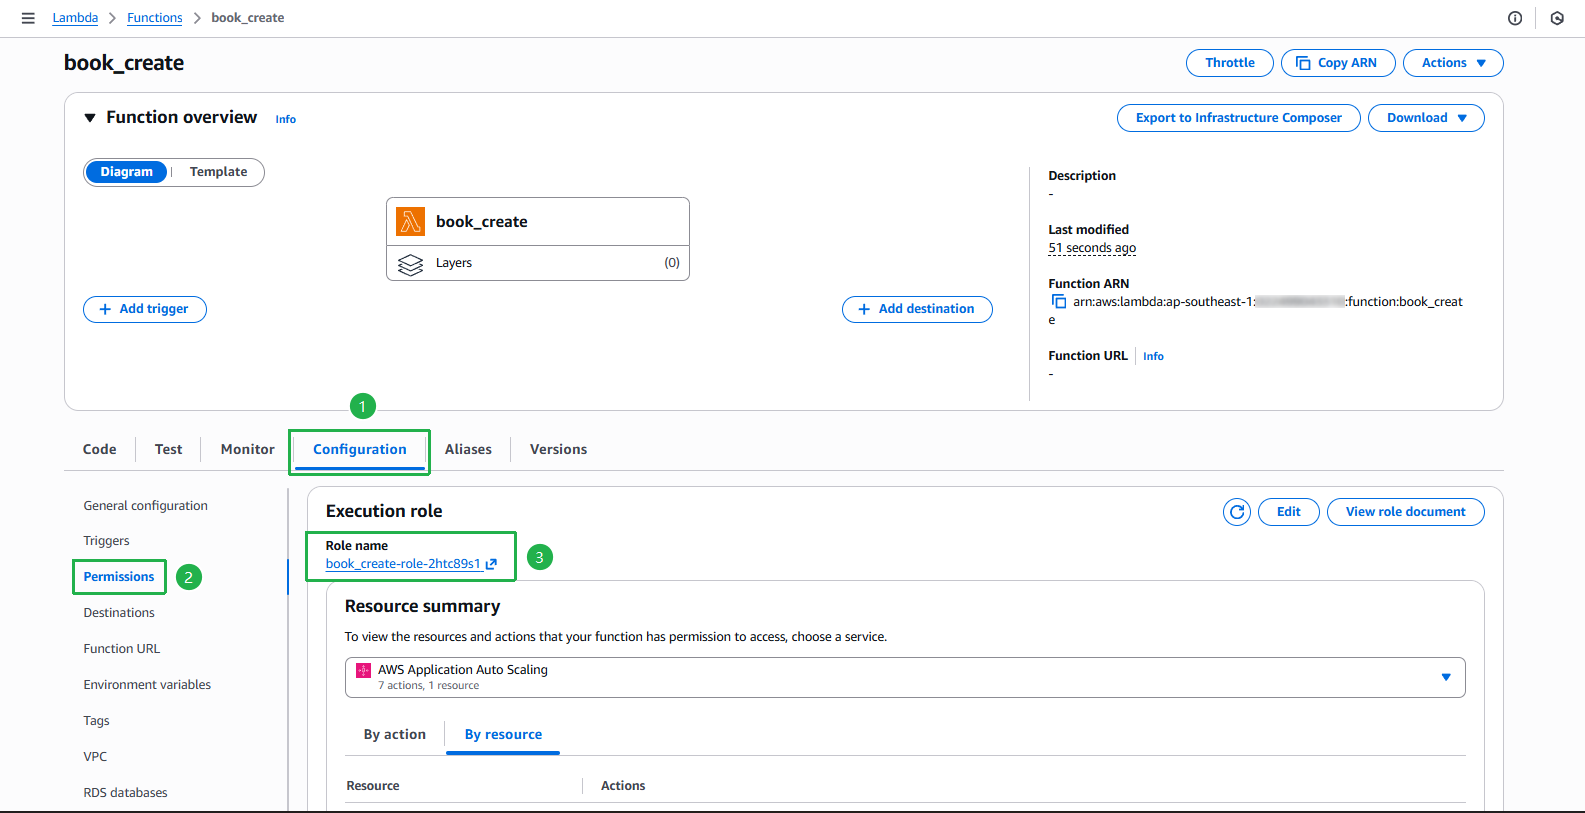Viewport: 1585px width, 813px height.
Task: Select the Diagram view toggle
Action: click(x=126, y=172)
